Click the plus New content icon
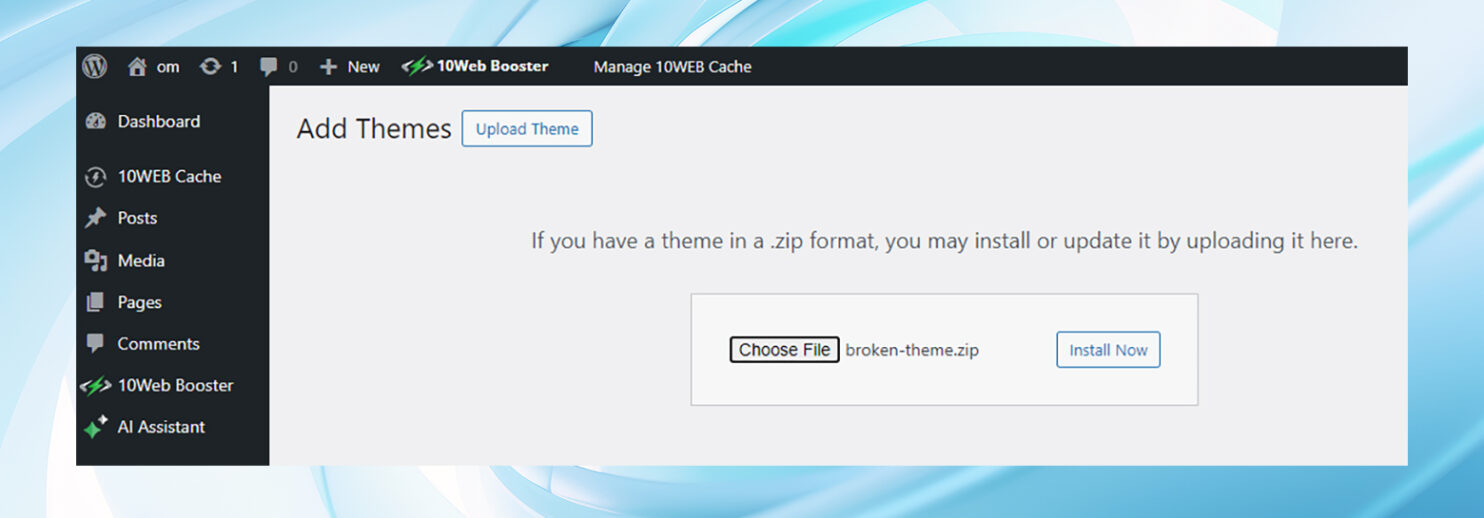1484x518 pixels. (x=328, y=67)
